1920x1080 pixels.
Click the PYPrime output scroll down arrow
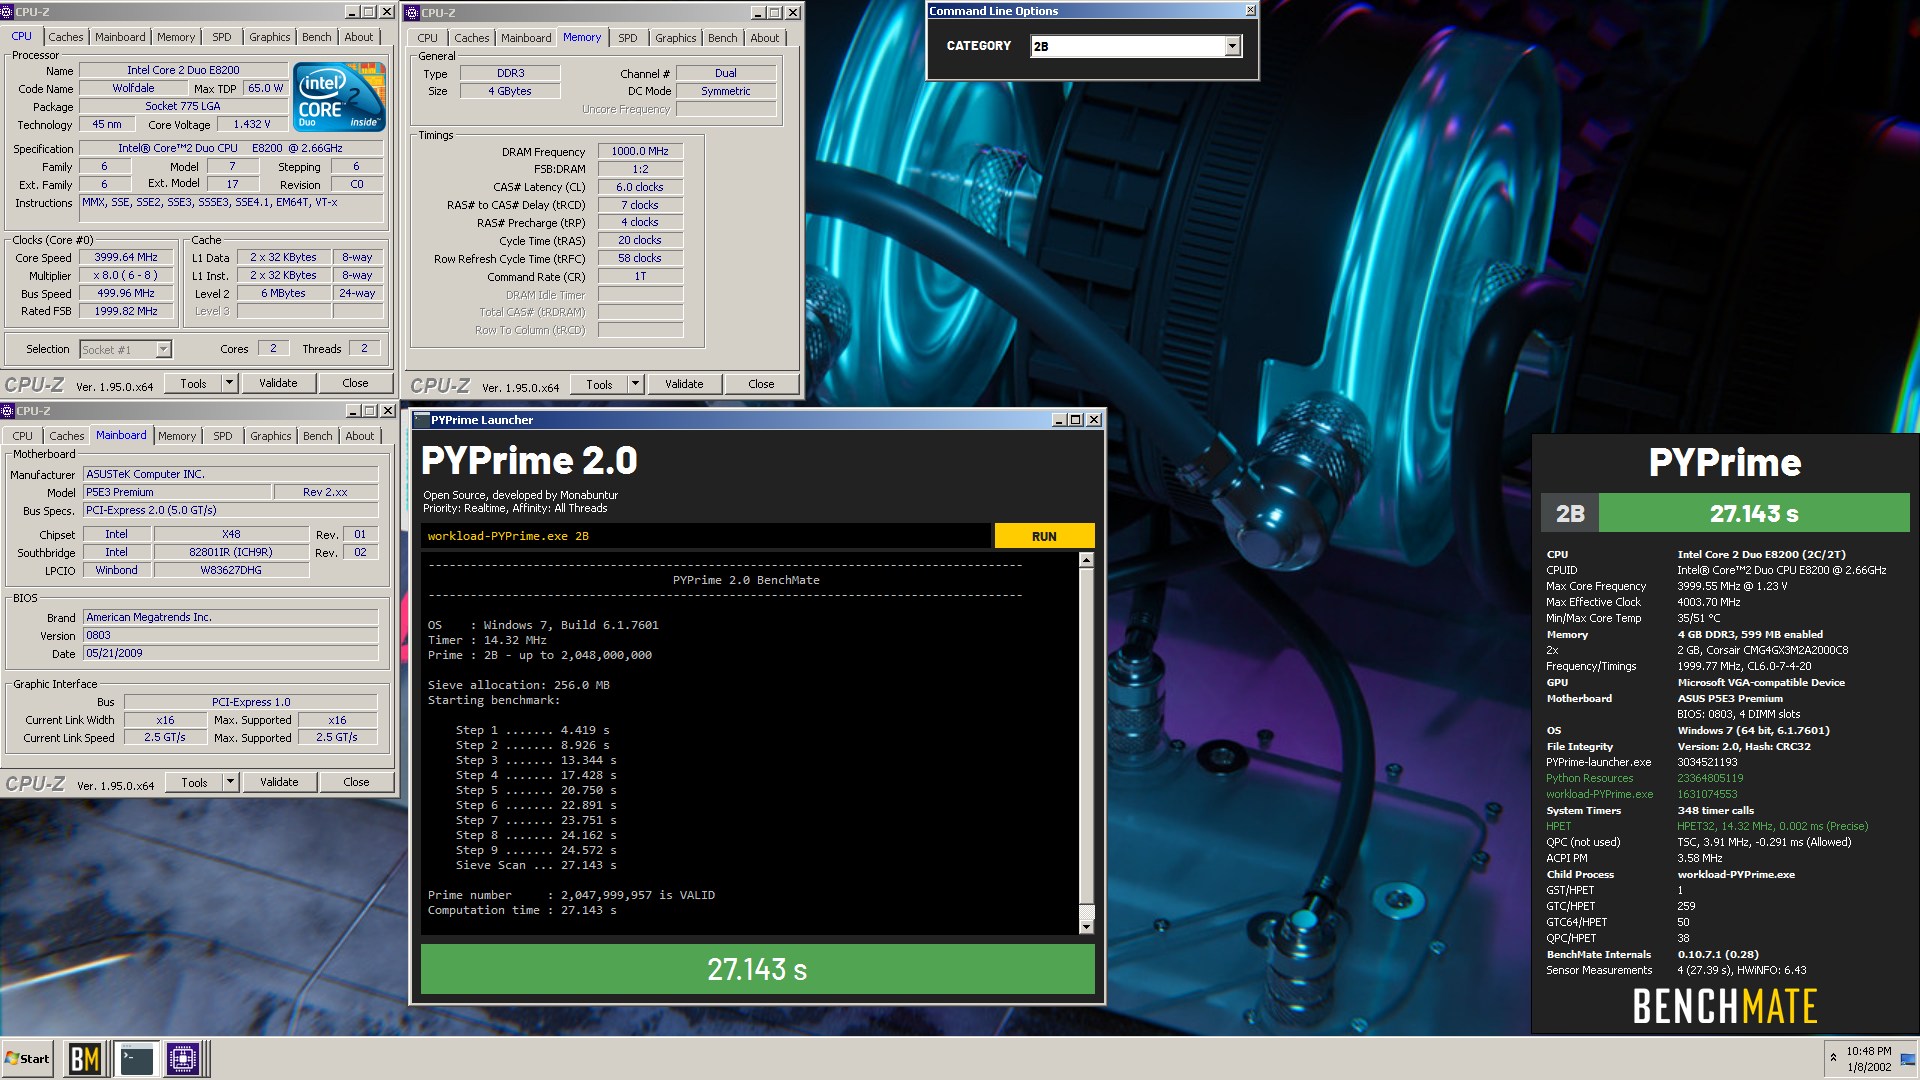(x=1086, y=927)
